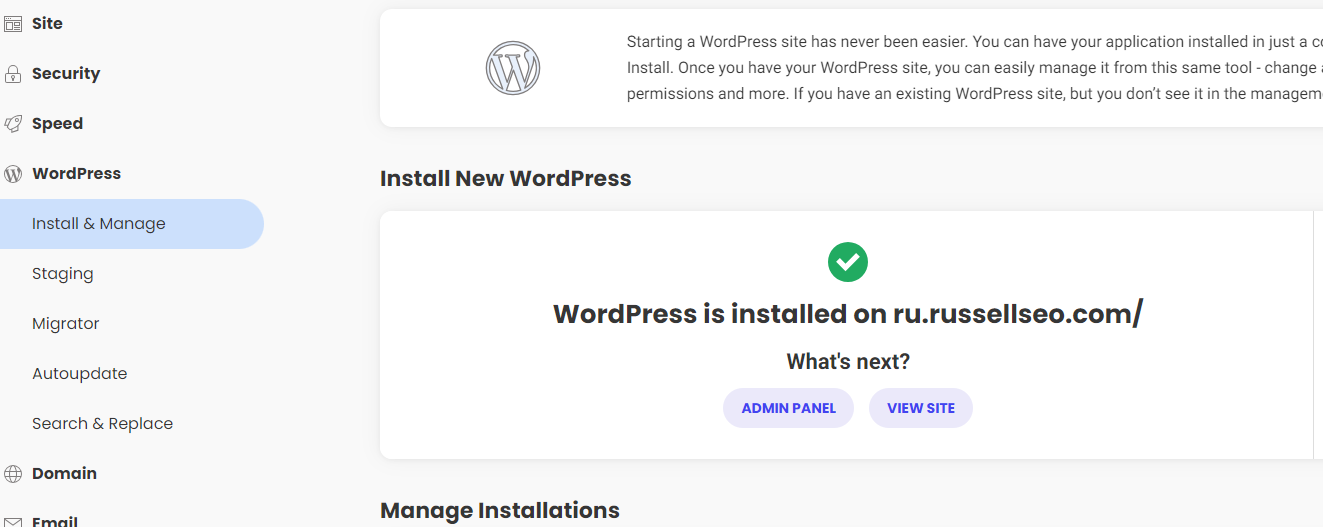Open Search & Replace tool
Image resolution: width=1323 pixels, height=527 pixels.
pos(103,424)
